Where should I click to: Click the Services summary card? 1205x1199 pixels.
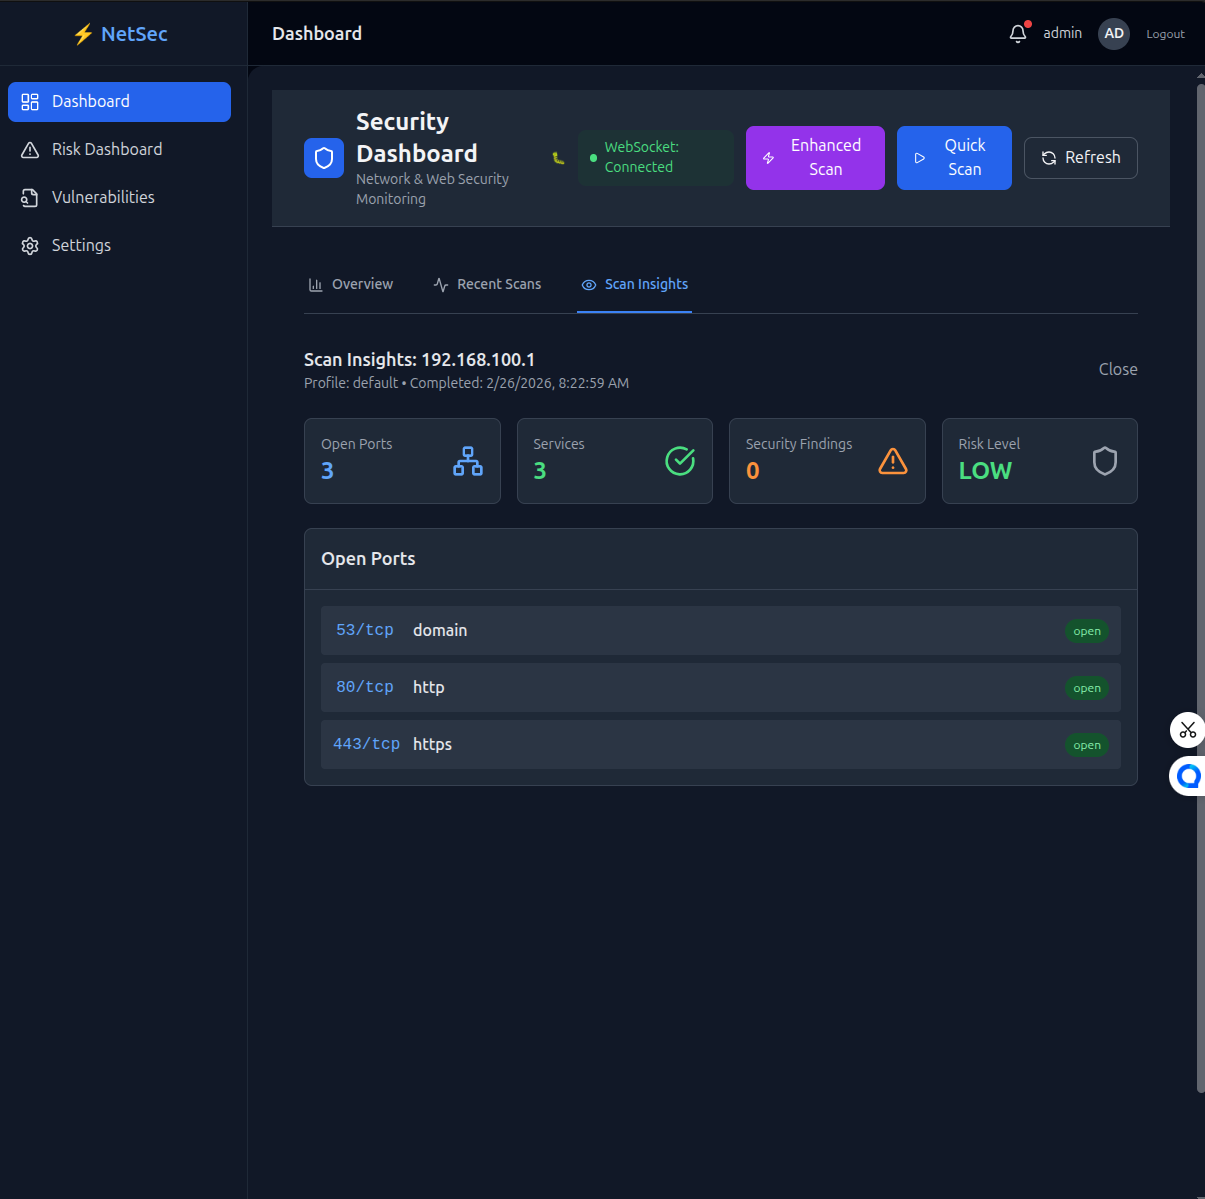pyautogui.click(x=615, y=461)
